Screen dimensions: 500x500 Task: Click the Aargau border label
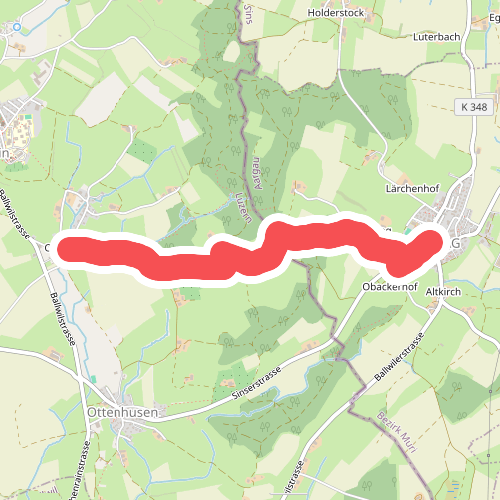(257, 173)
